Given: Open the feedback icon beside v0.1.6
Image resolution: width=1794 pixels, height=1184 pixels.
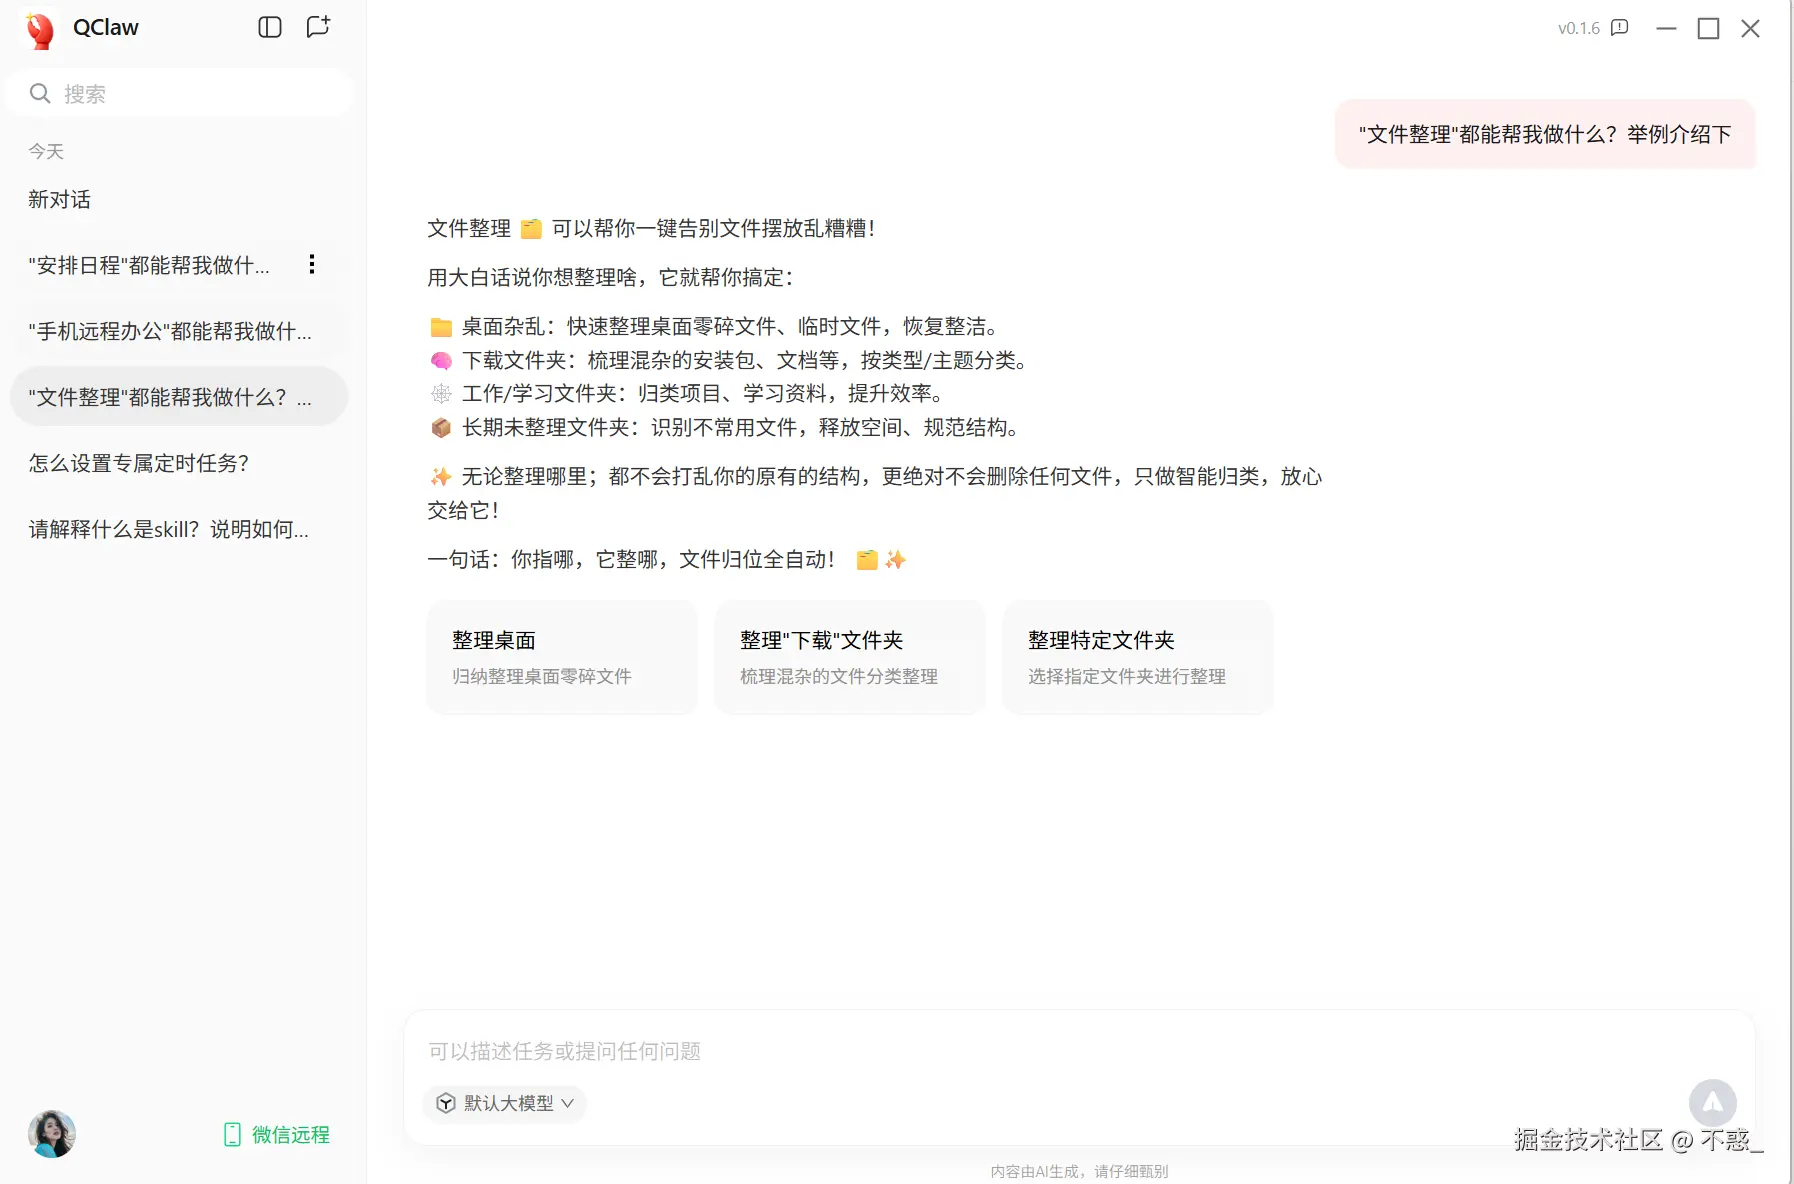Looking at the screenshot, I should coord(1620,28).
